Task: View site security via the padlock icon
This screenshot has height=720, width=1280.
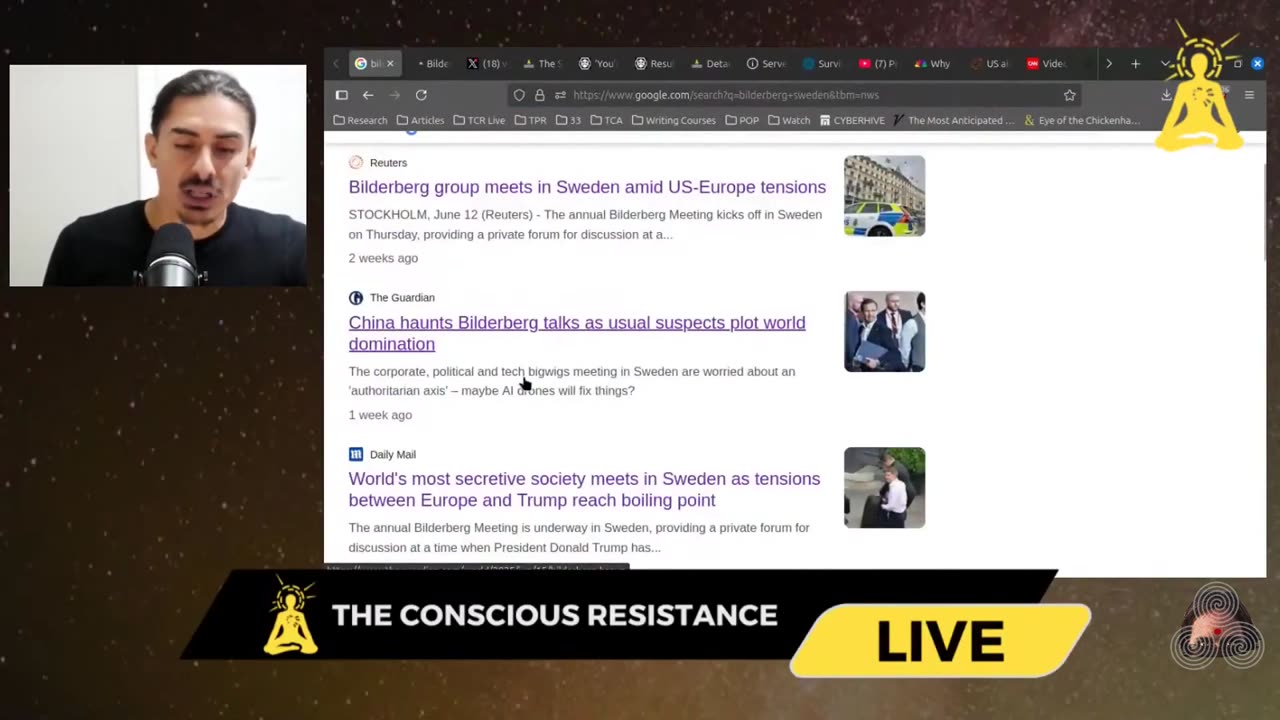Action: pyautogui.click(x=540, y=95)
